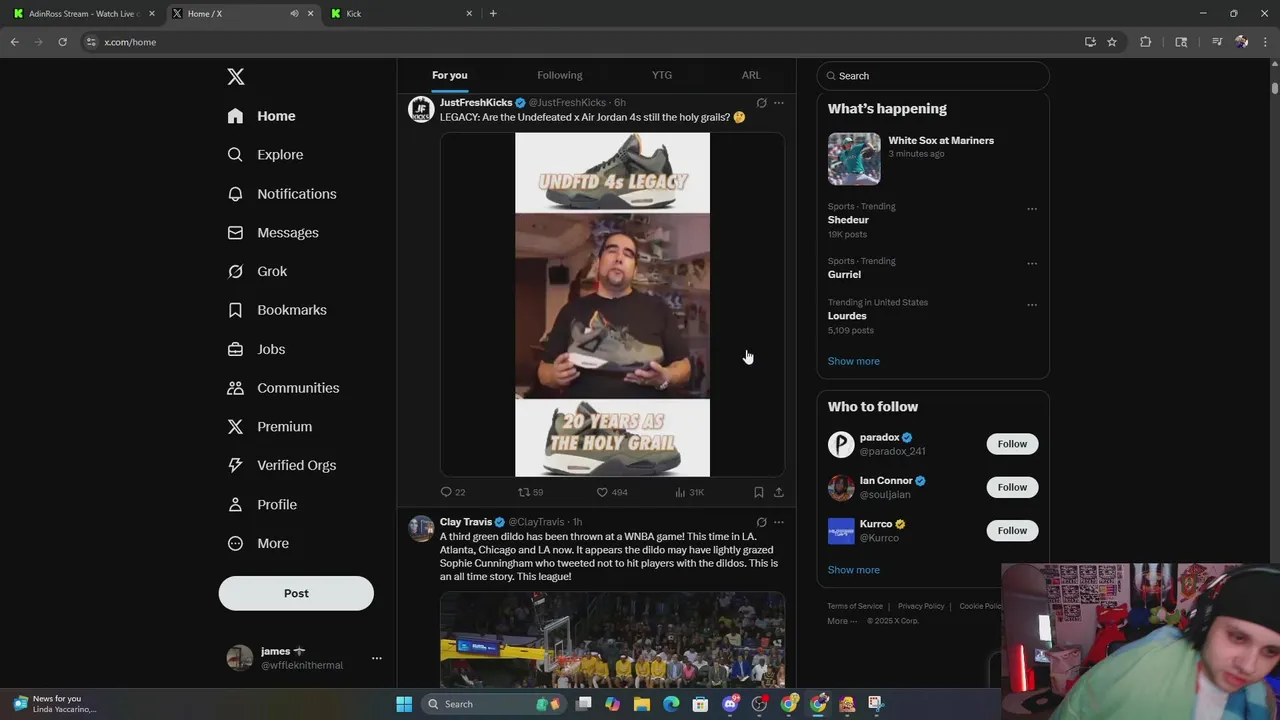Show more under What's happening
Image resolution: width=1280 pixels, height=720 pixels.
click(x=854, y=361)
